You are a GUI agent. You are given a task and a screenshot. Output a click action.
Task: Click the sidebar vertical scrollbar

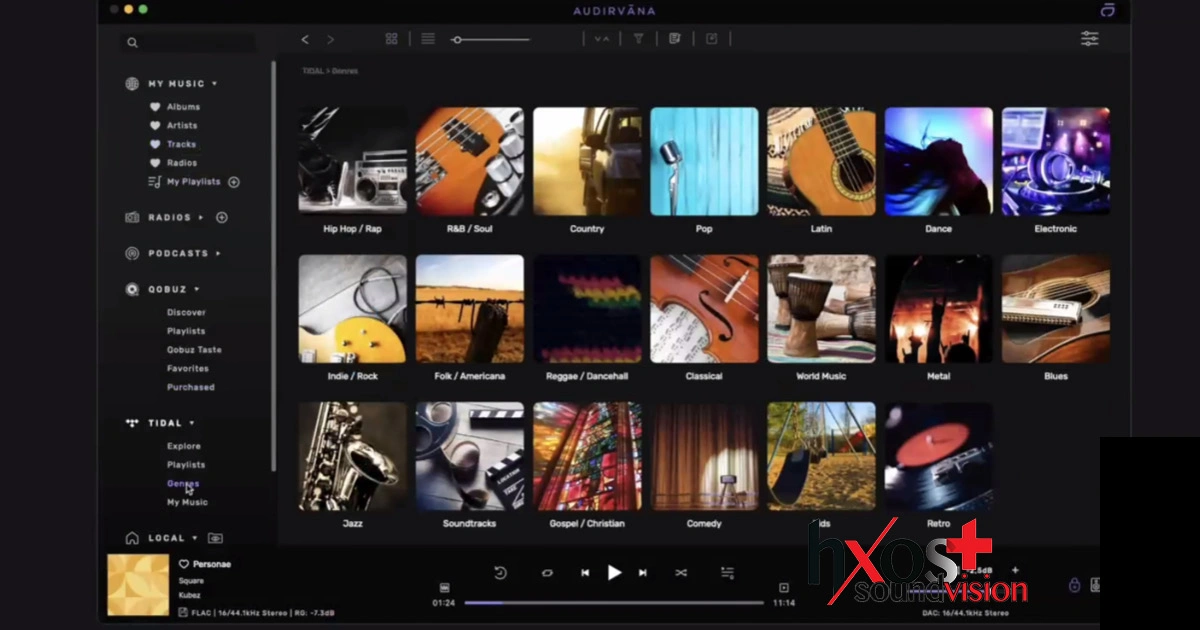click(273, 267)
